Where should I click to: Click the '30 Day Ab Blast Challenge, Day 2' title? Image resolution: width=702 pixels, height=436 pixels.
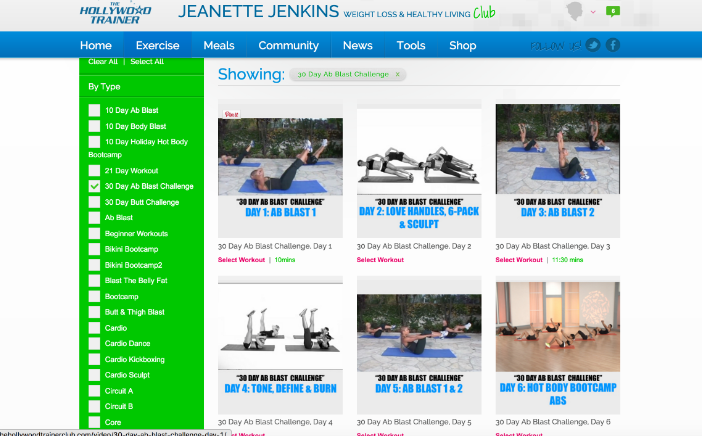[414, 246]
